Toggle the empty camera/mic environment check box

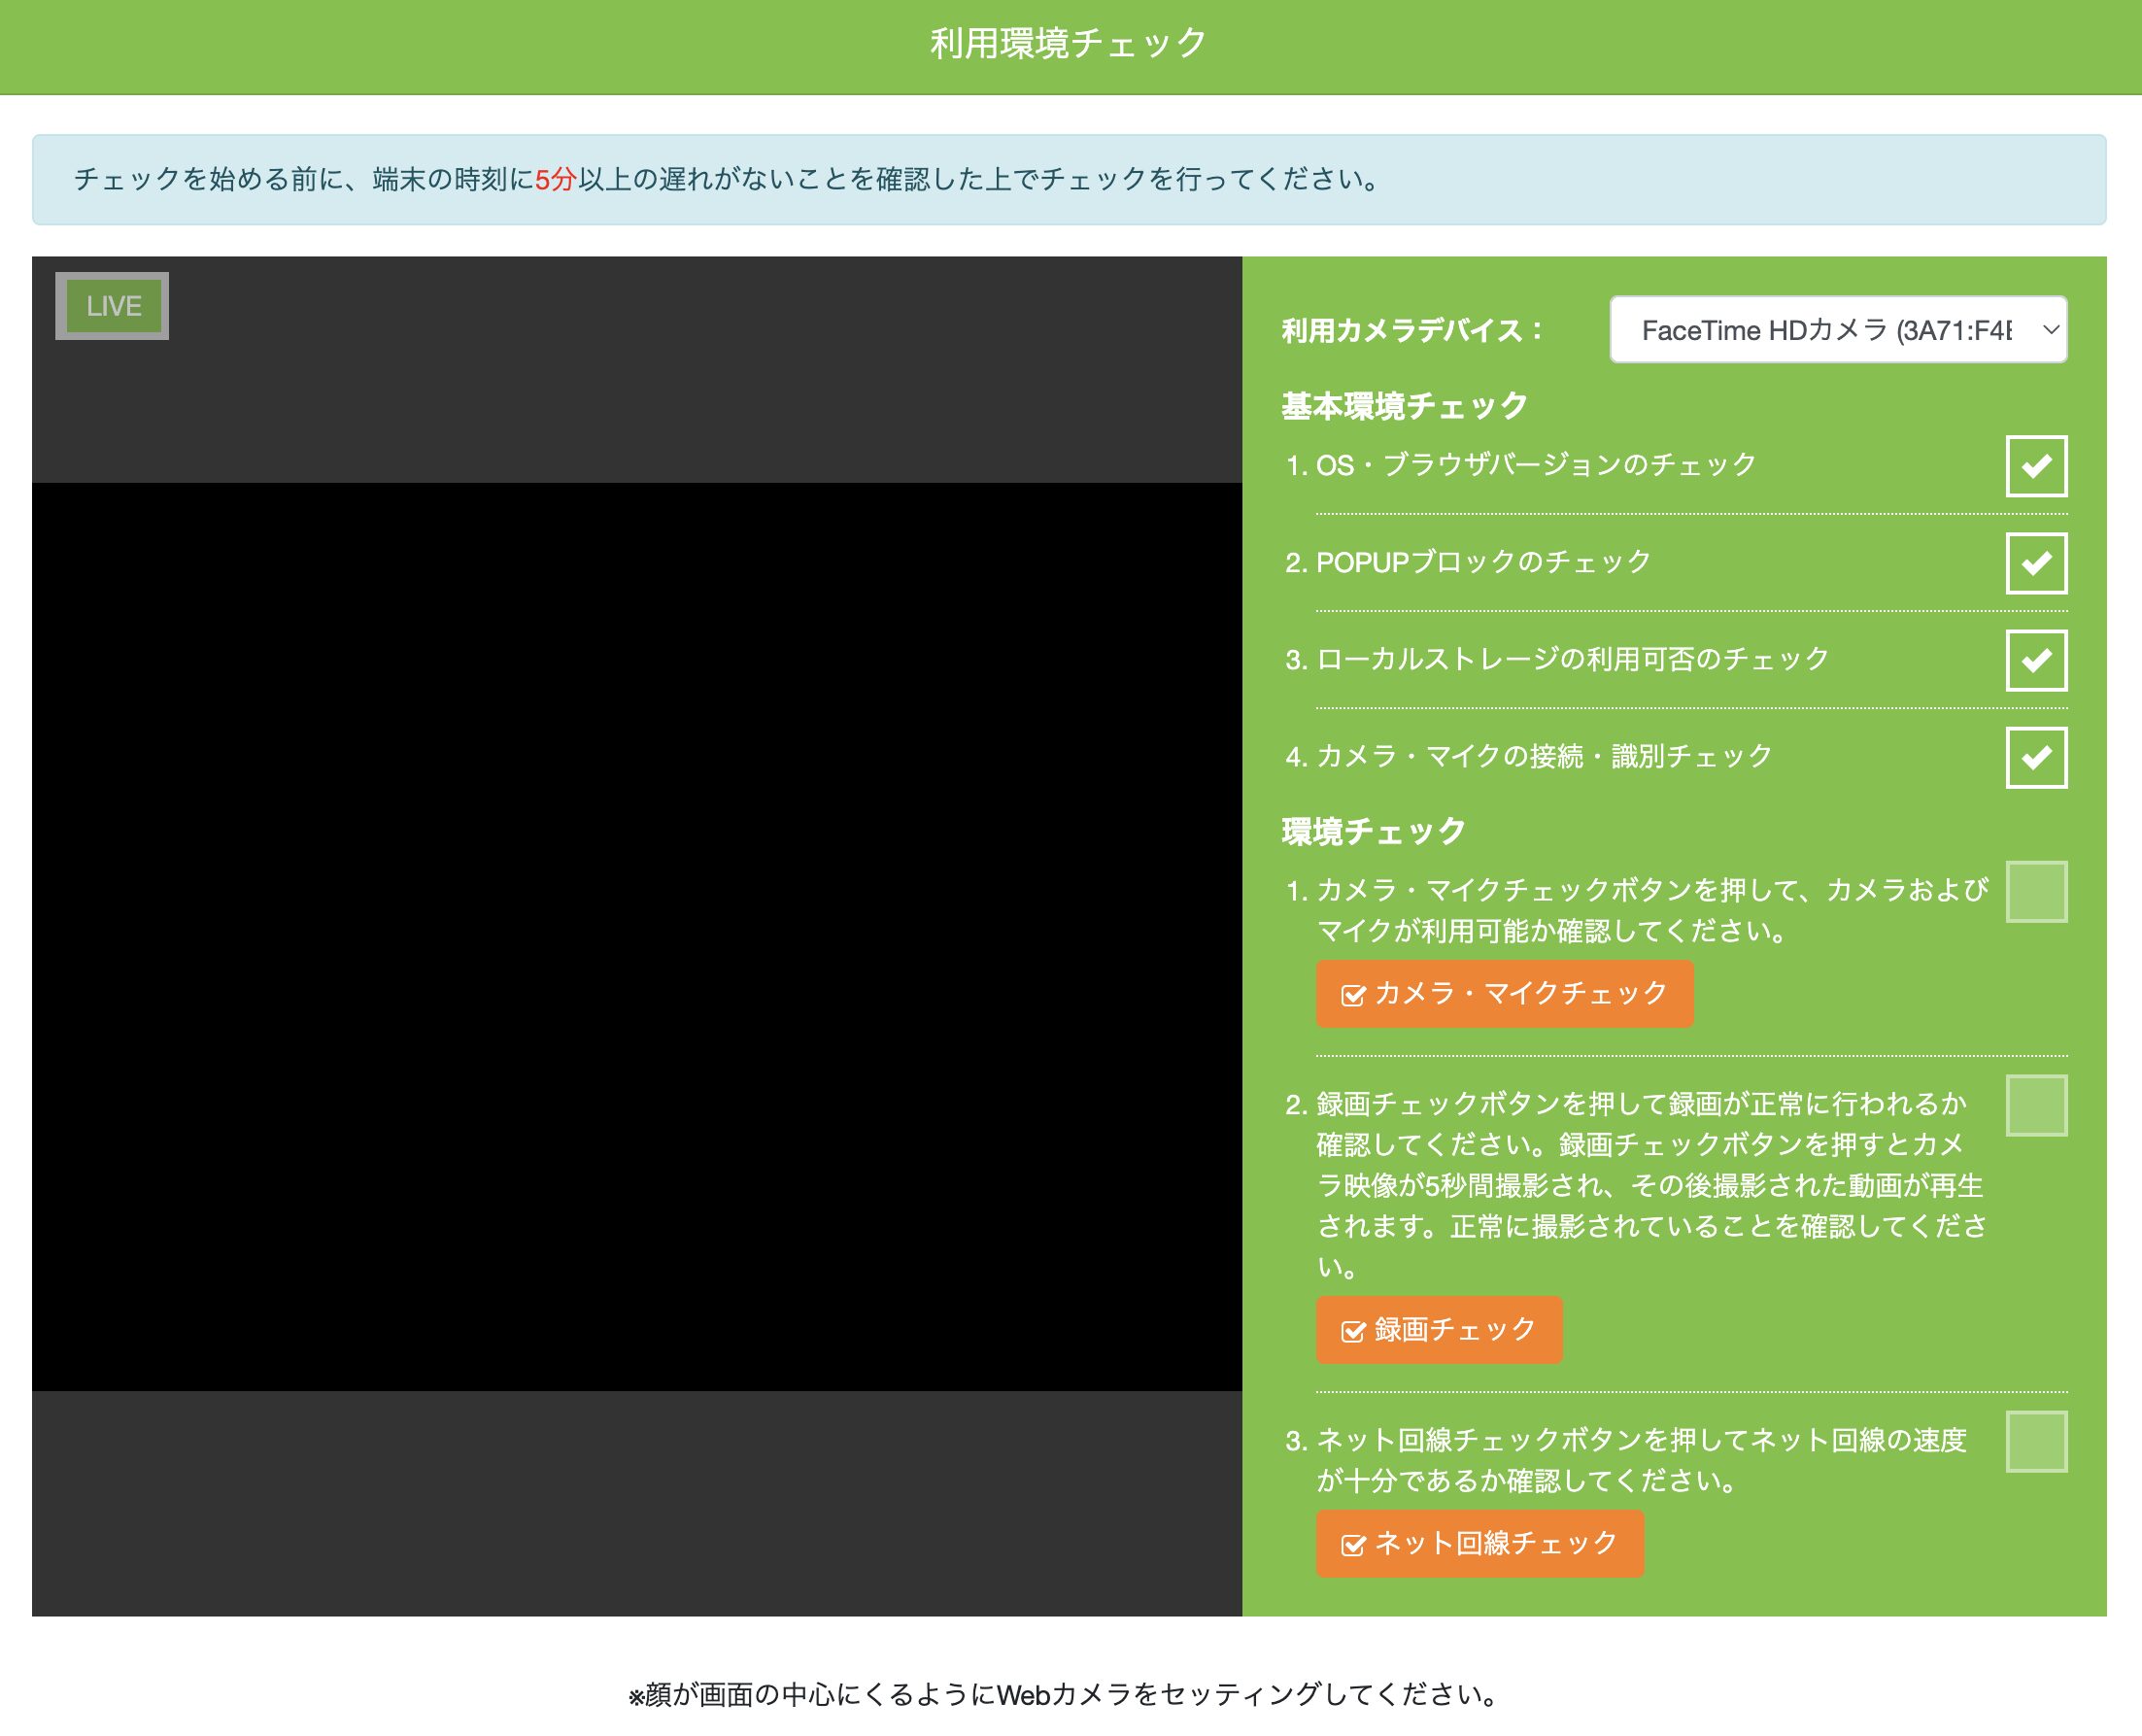click(x=2036, y=891)
